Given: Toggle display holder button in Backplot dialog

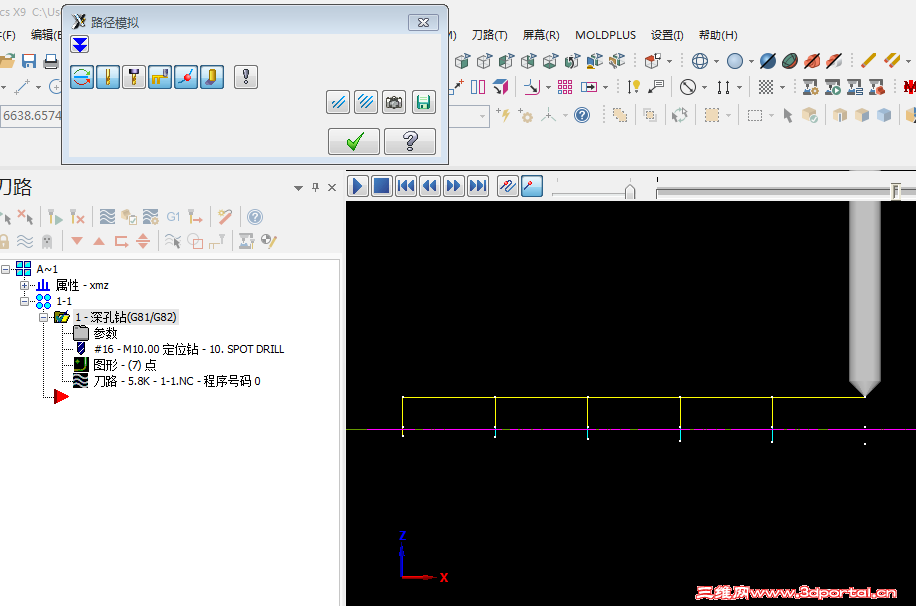Looking at the screenshot, I should tap(134, 77).
